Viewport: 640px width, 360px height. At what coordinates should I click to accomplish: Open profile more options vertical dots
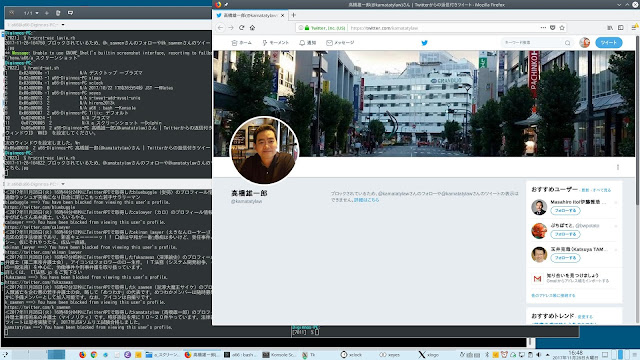coord(618,167)
